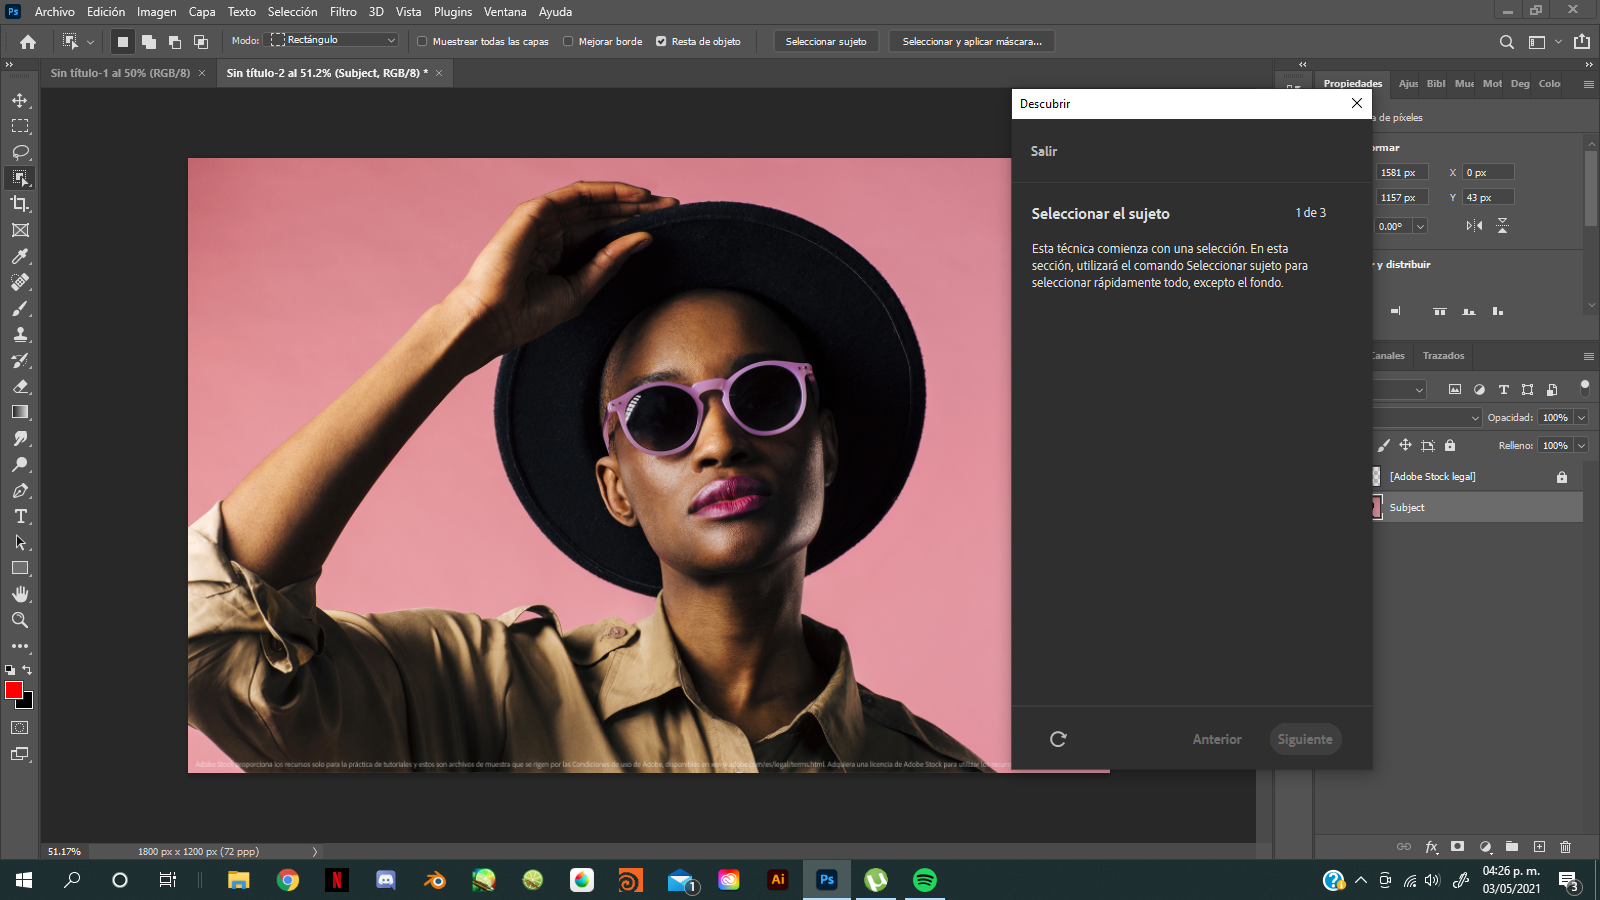Screen dimensions: 1600x900
Task: Switch to the Trazados tab
Action: pyautogui.click(x=1443, y=356)
